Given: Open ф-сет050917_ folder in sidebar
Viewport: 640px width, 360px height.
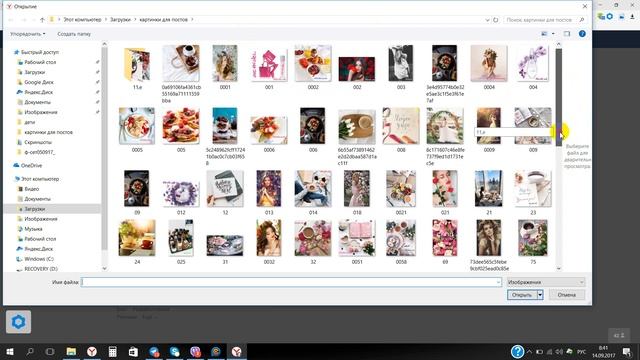Looking at the screenshot, I should coord(39,152).
